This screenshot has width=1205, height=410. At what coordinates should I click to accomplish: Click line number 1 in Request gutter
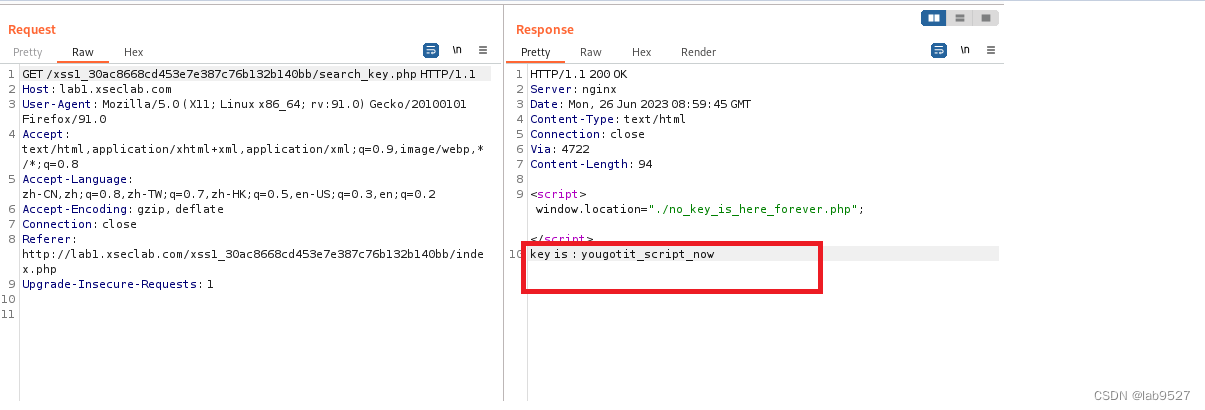tap(10, 74)
